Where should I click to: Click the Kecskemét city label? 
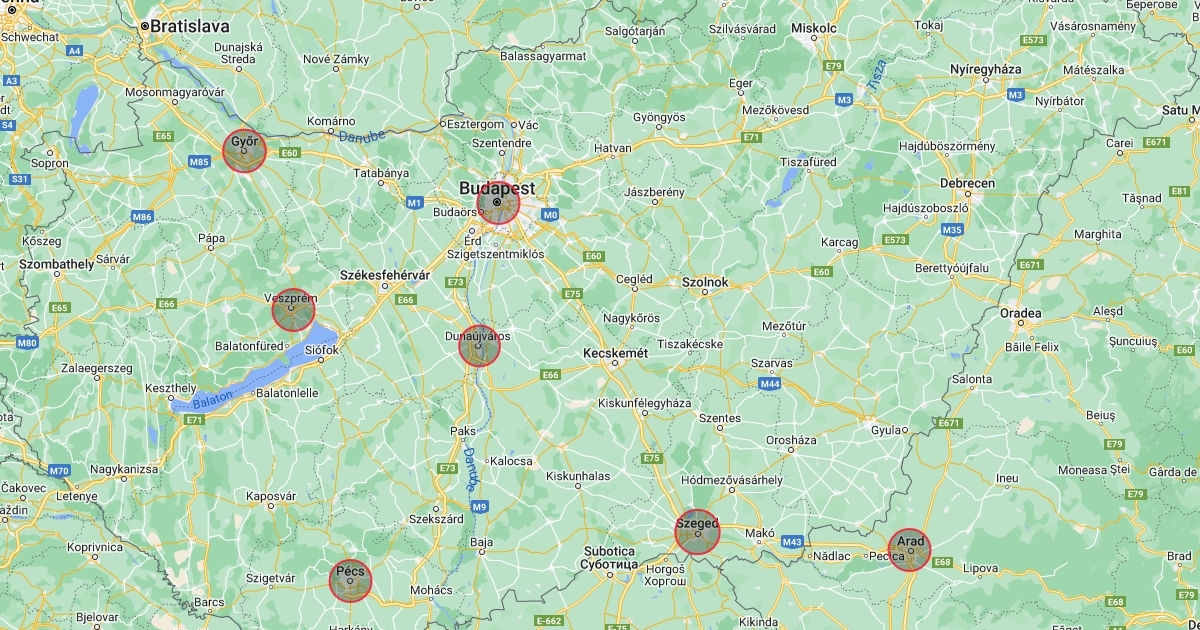coord(616,354)
